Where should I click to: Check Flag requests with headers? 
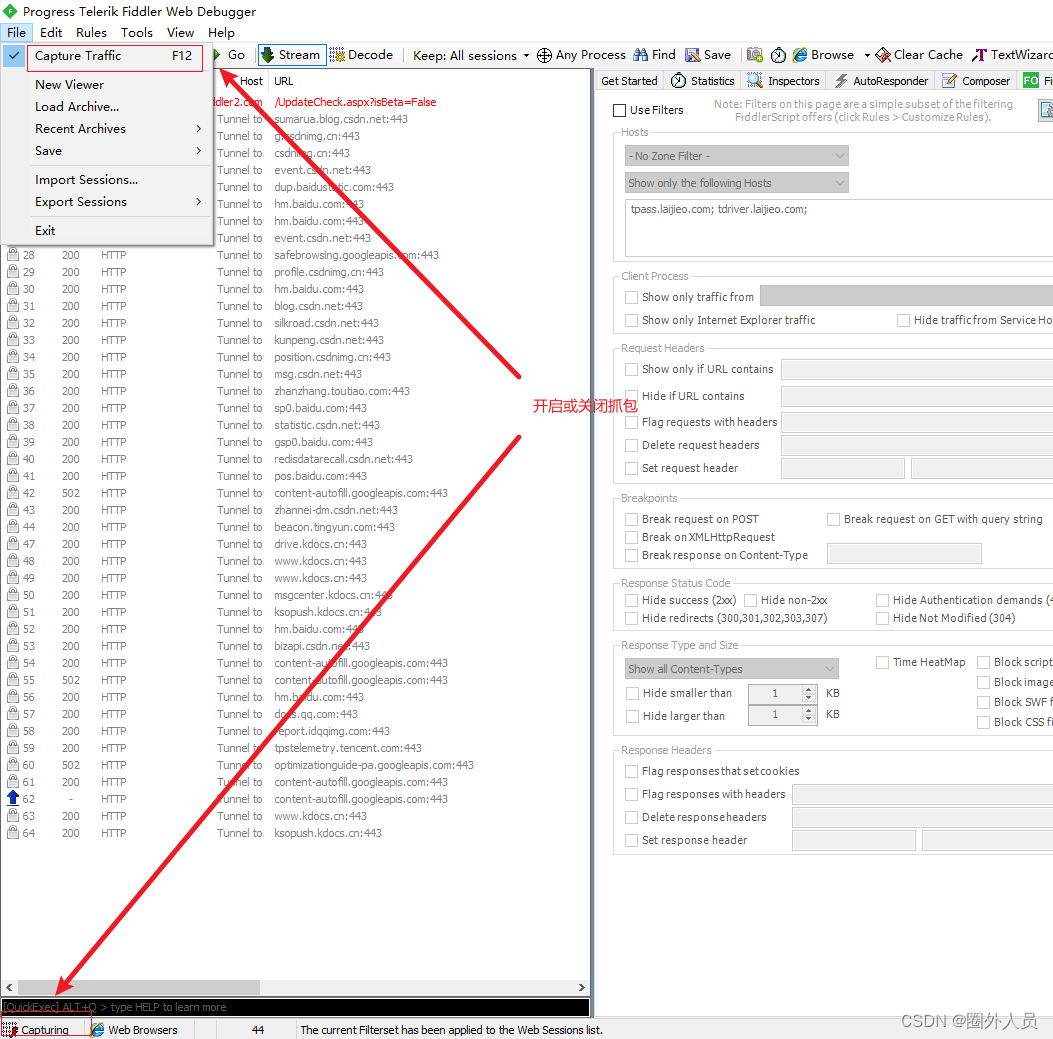click(631, 422)
